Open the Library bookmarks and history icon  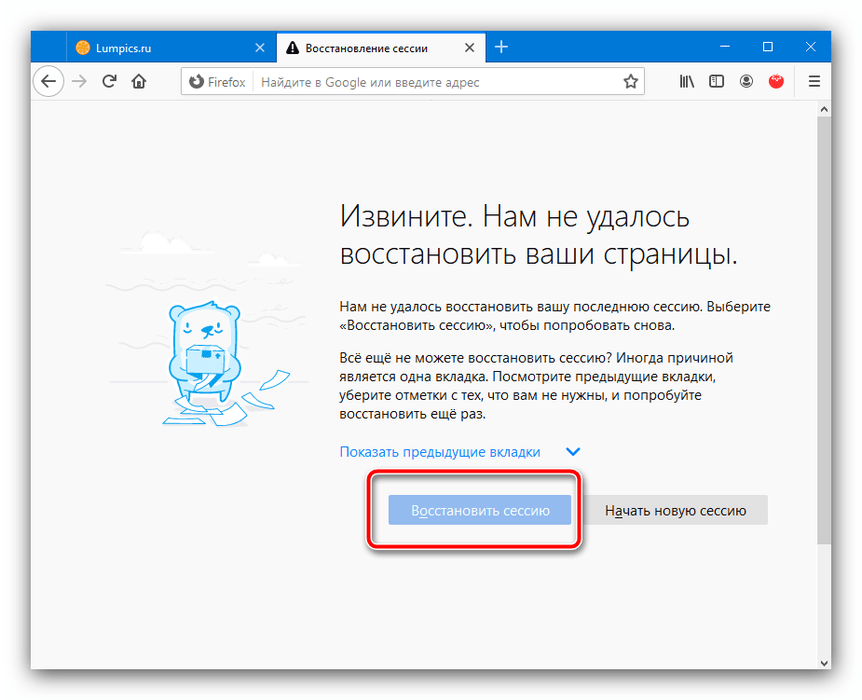(687, 82)
